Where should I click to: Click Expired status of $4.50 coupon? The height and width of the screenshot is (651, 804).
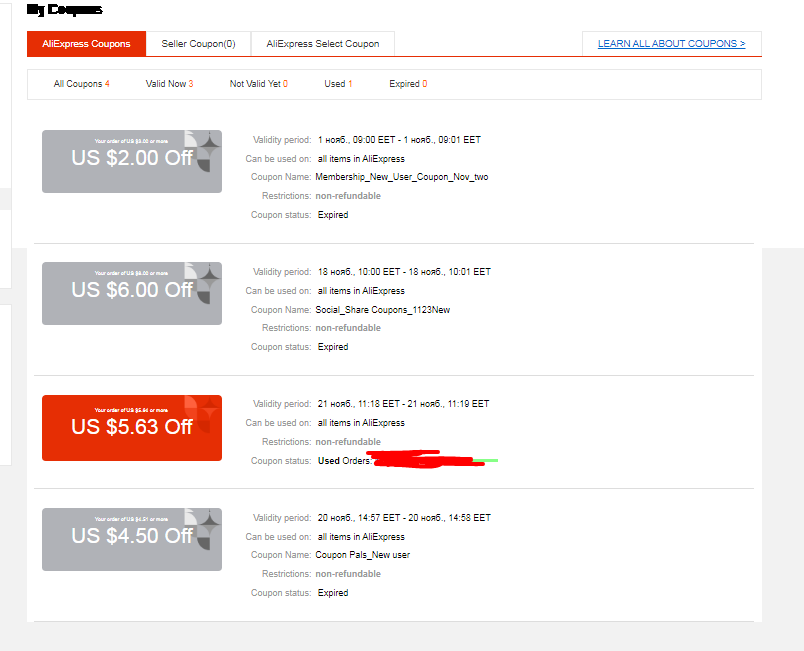[333, 593]
